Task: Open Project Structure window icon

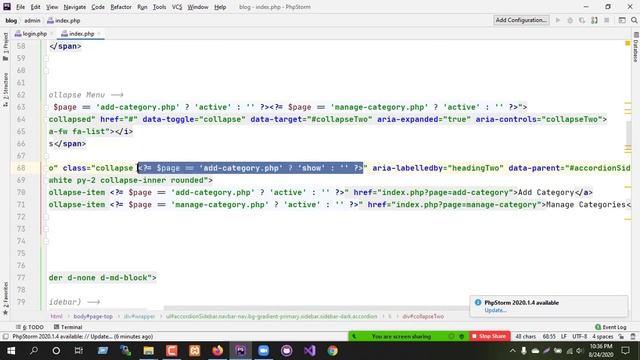Action: coord(622,20)
